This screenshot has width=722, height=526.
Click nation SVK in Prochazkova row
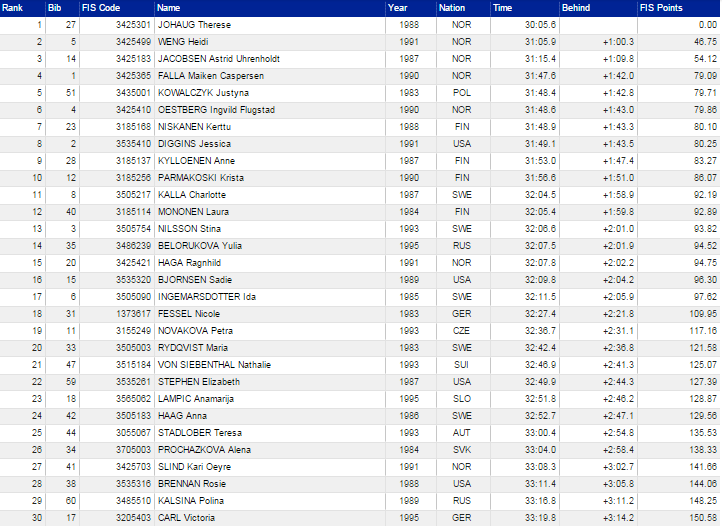coord(461,451)
